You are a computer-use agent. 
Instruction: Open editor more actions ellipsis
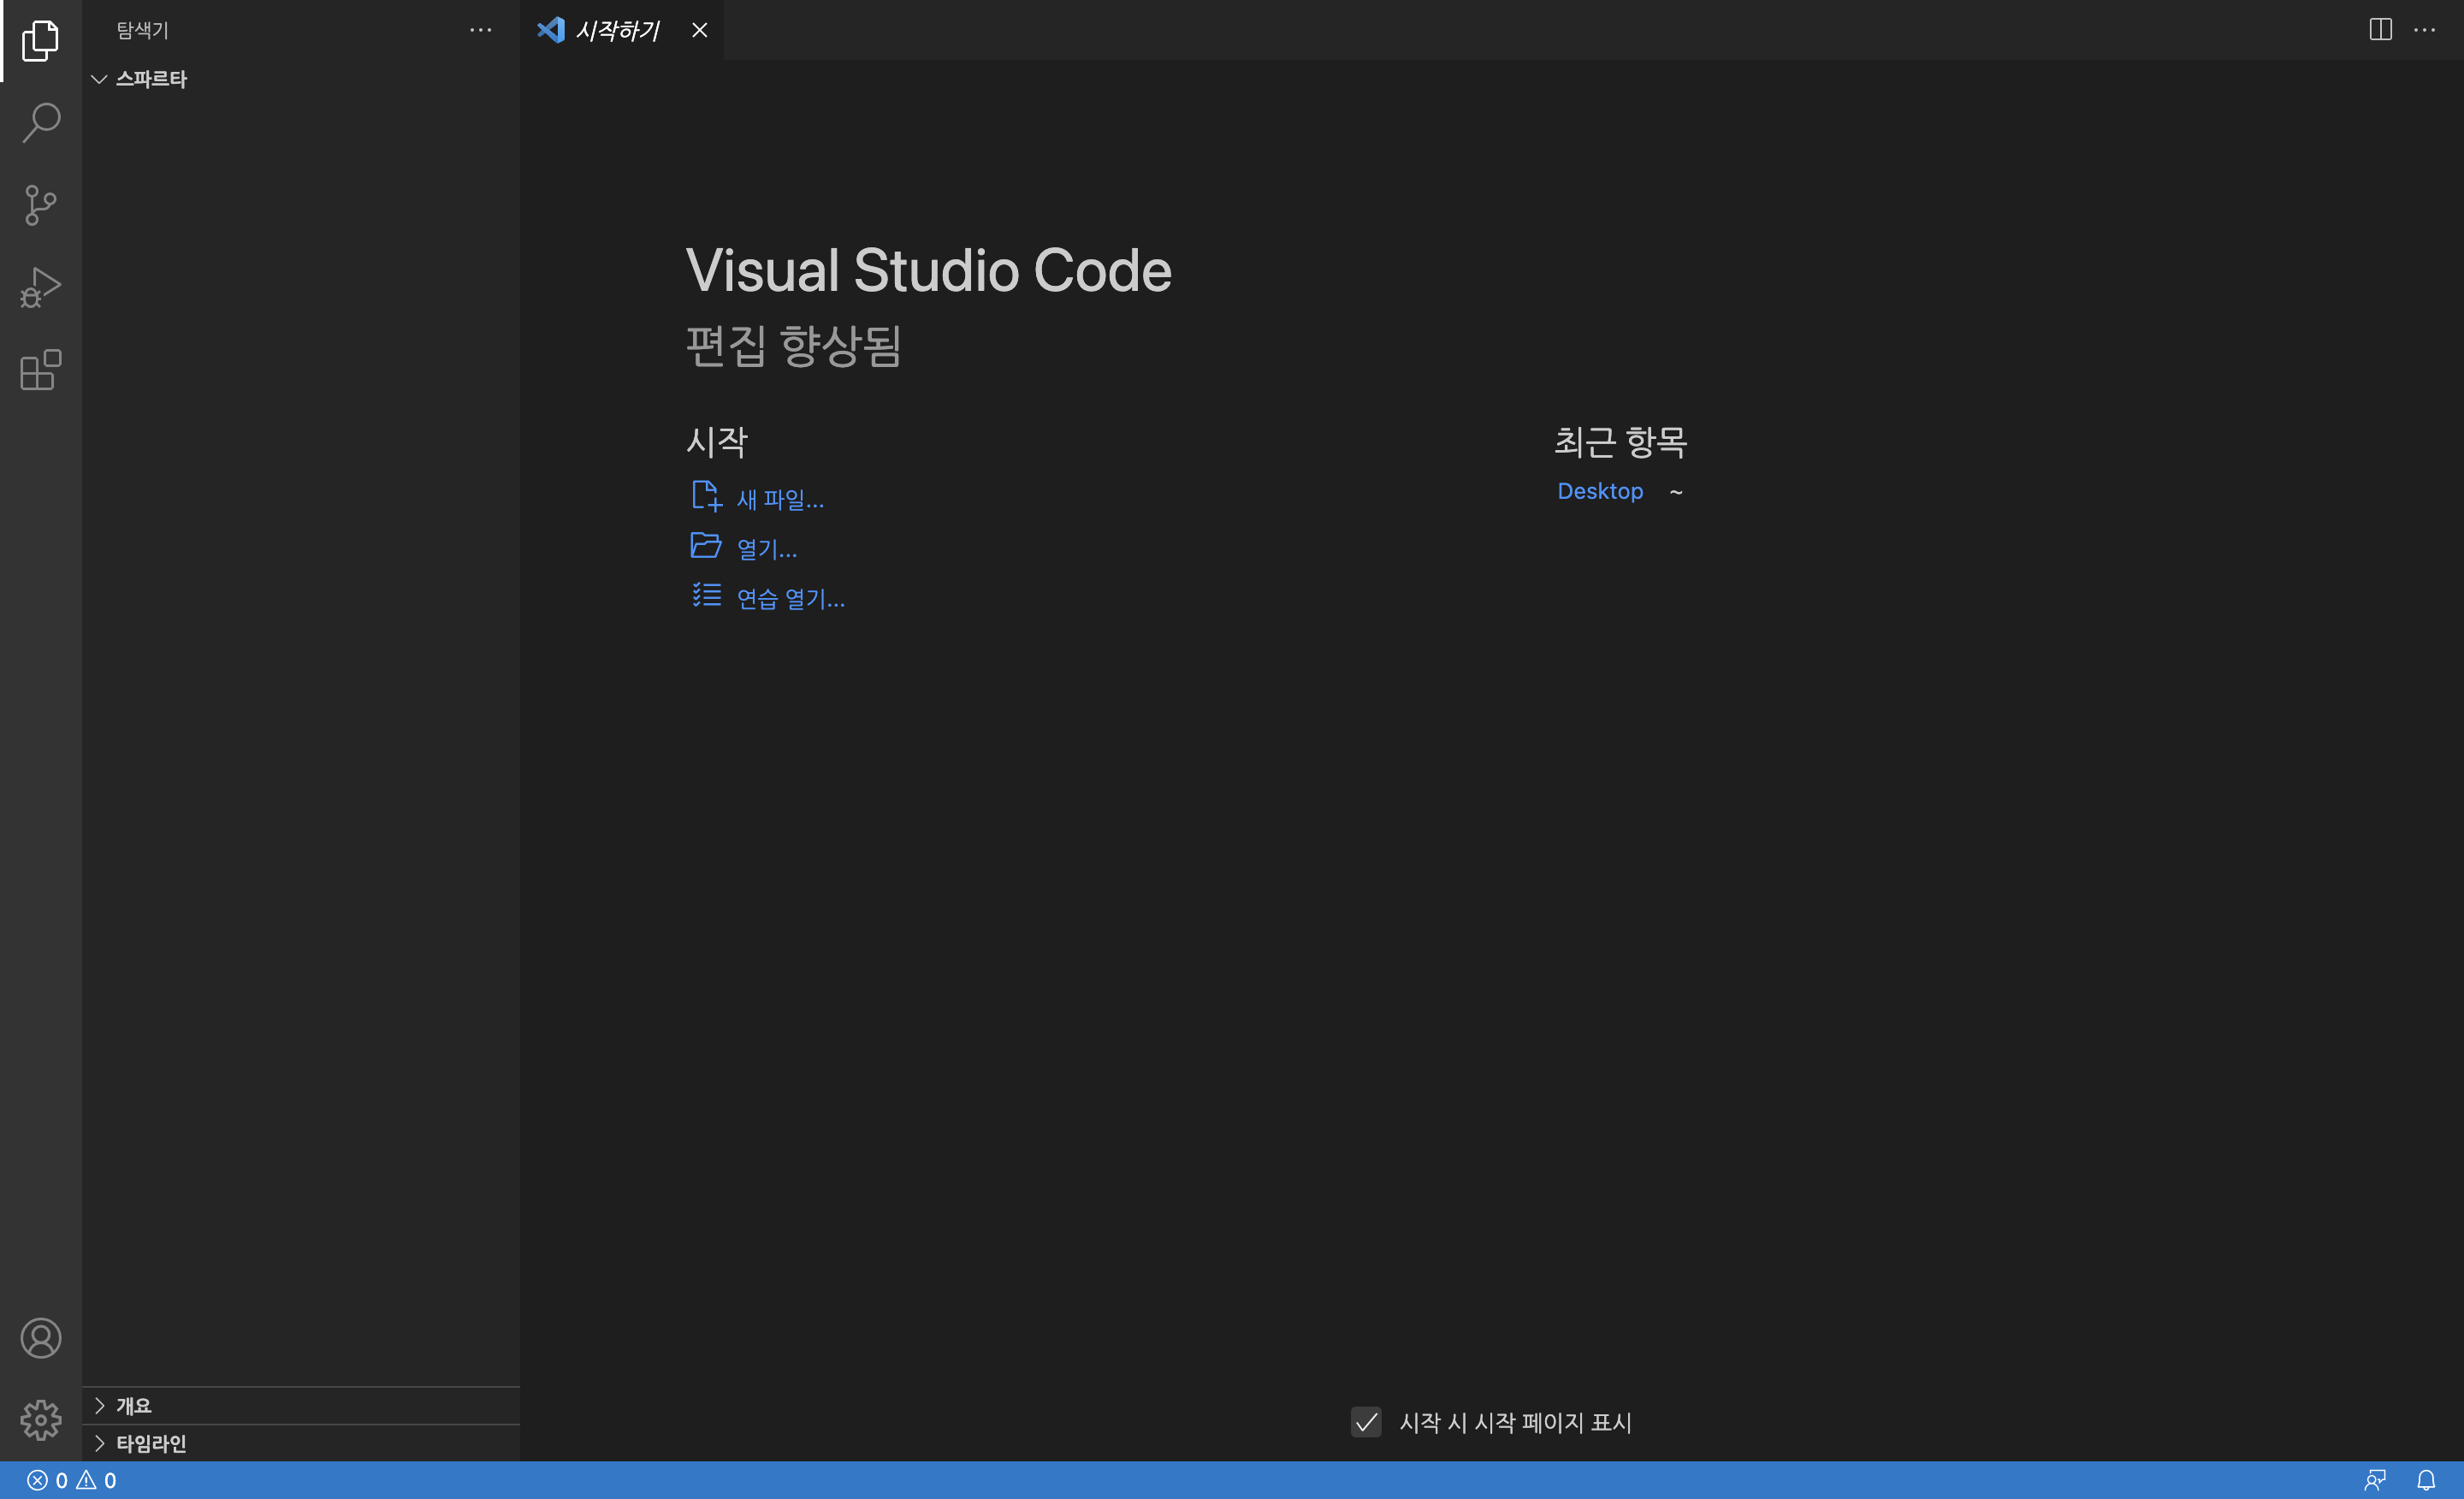pyautogui.click(x=2425, y=30)
